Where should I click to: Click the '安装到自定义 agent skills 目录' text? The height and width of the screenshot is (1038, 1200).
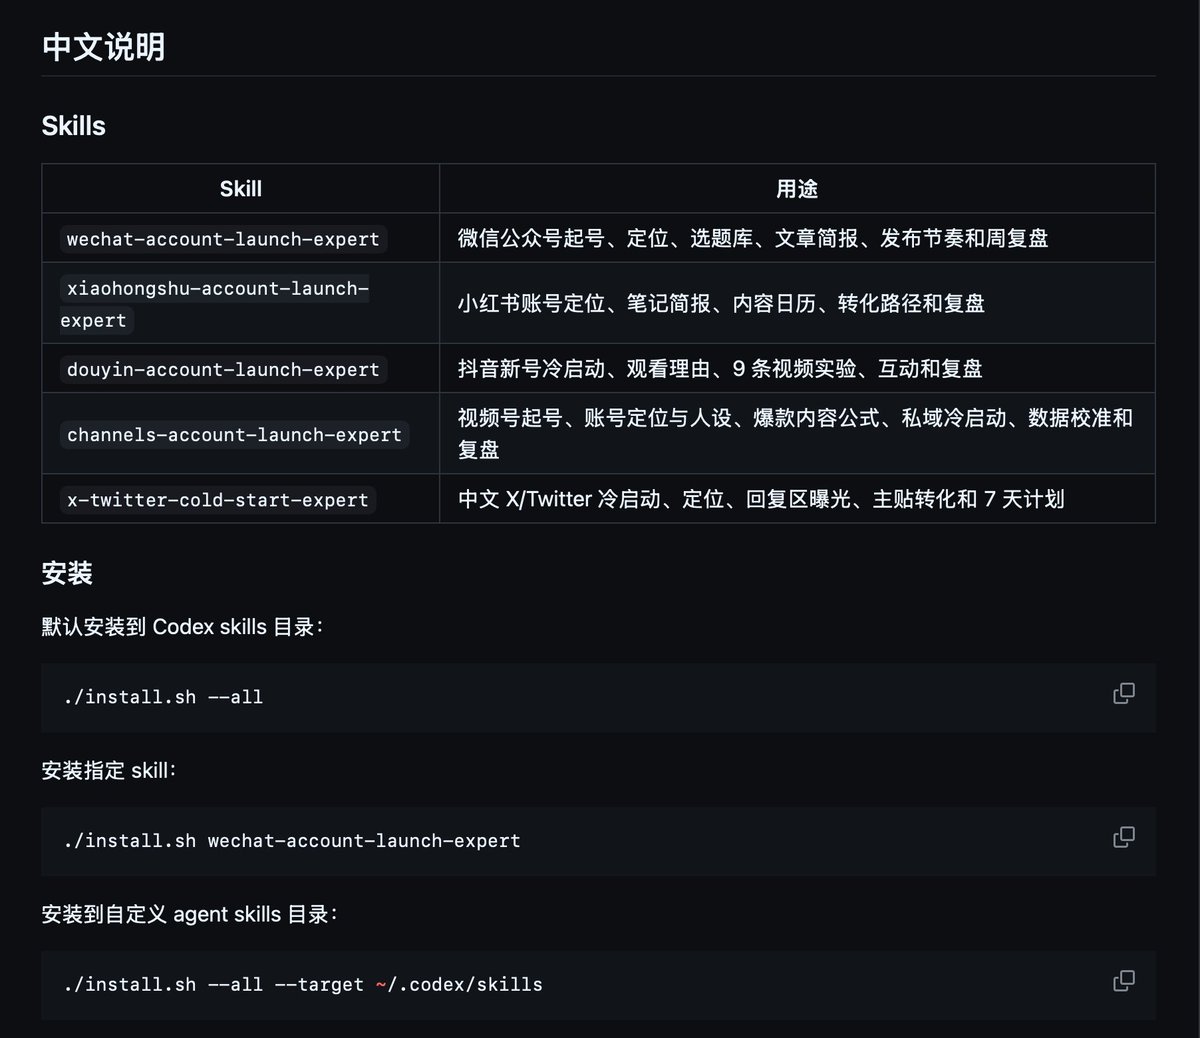[186, 914]
